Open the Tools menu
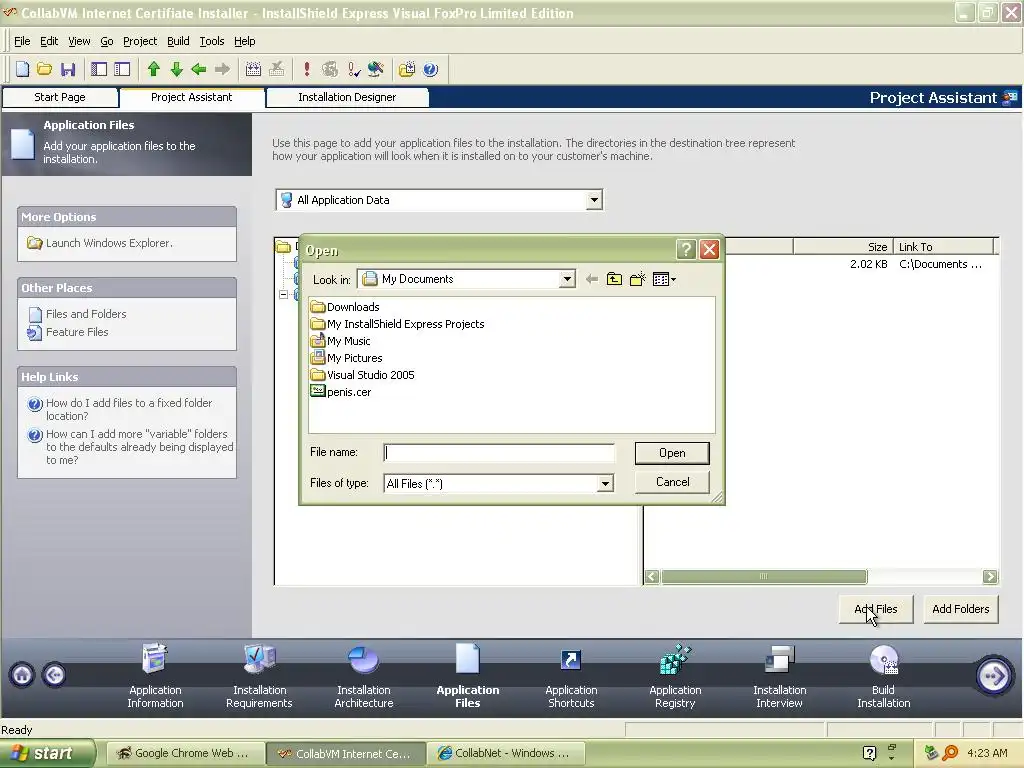 coord(212,41)
